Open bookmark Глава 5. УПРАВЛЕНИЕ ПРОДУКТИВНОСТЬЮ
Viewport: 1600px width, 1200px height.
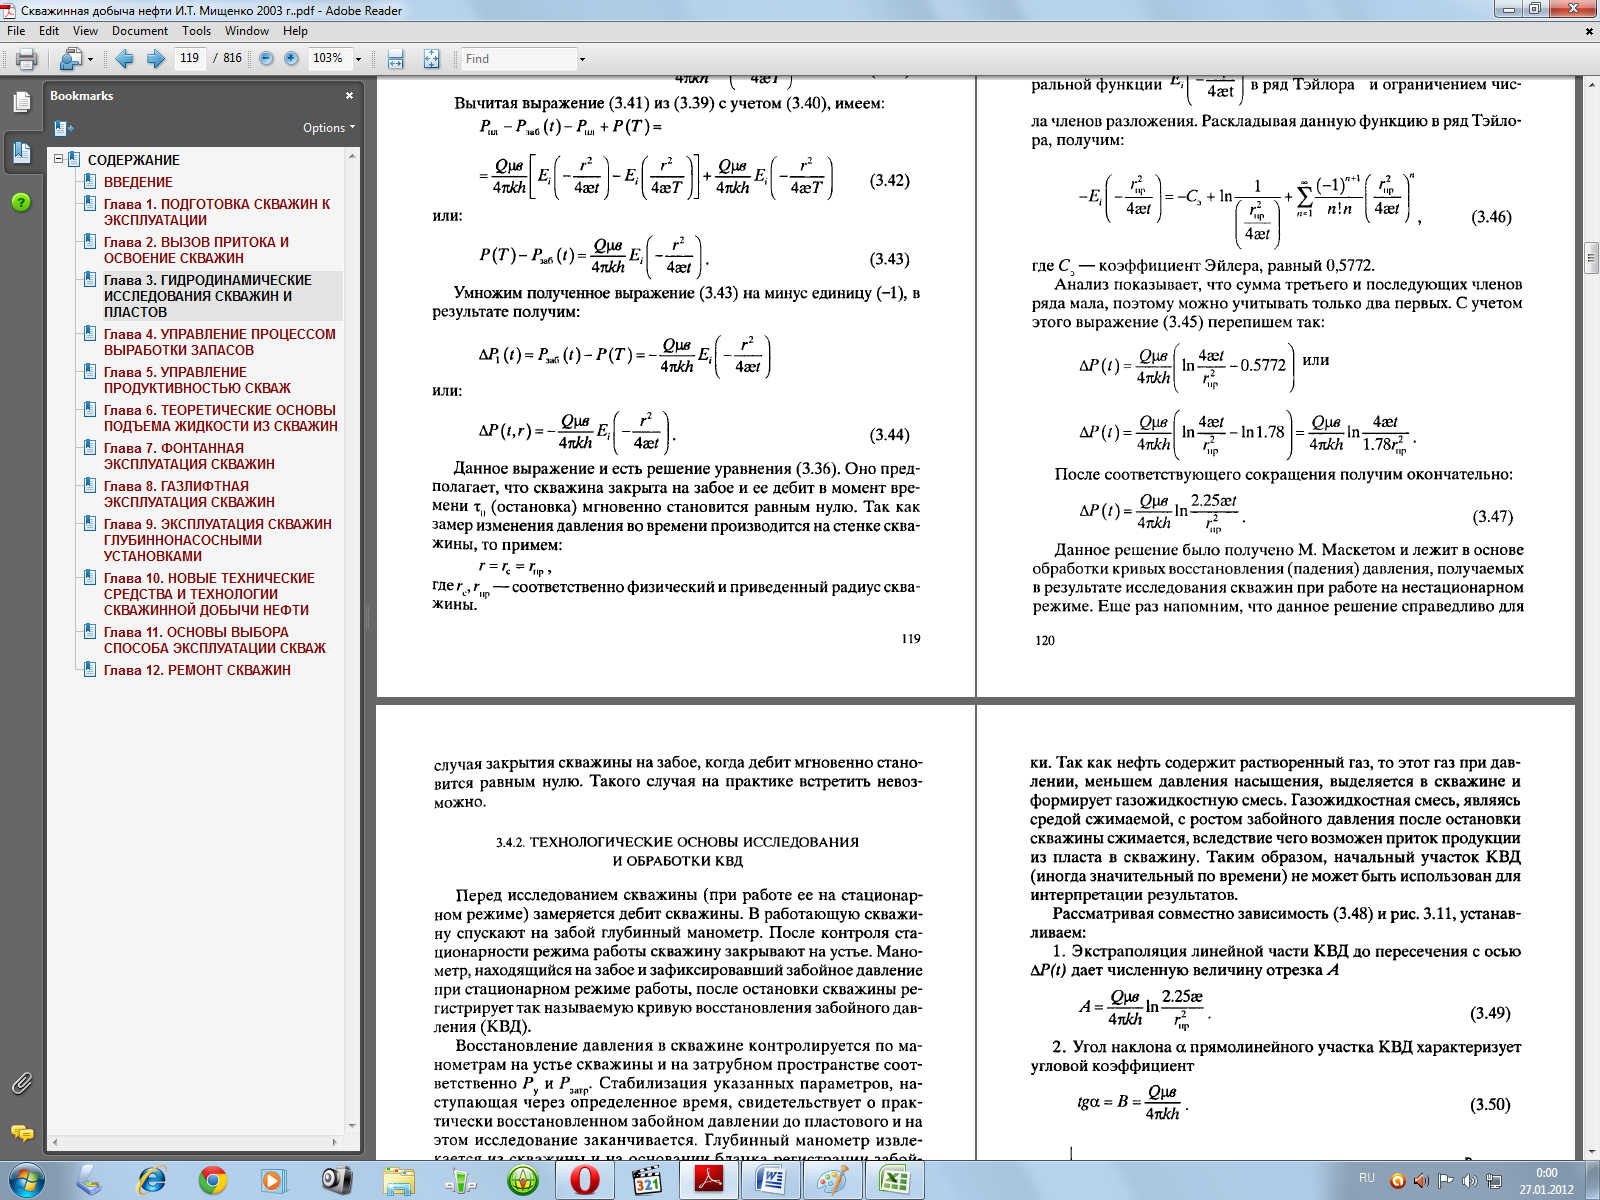click(197, 380)
